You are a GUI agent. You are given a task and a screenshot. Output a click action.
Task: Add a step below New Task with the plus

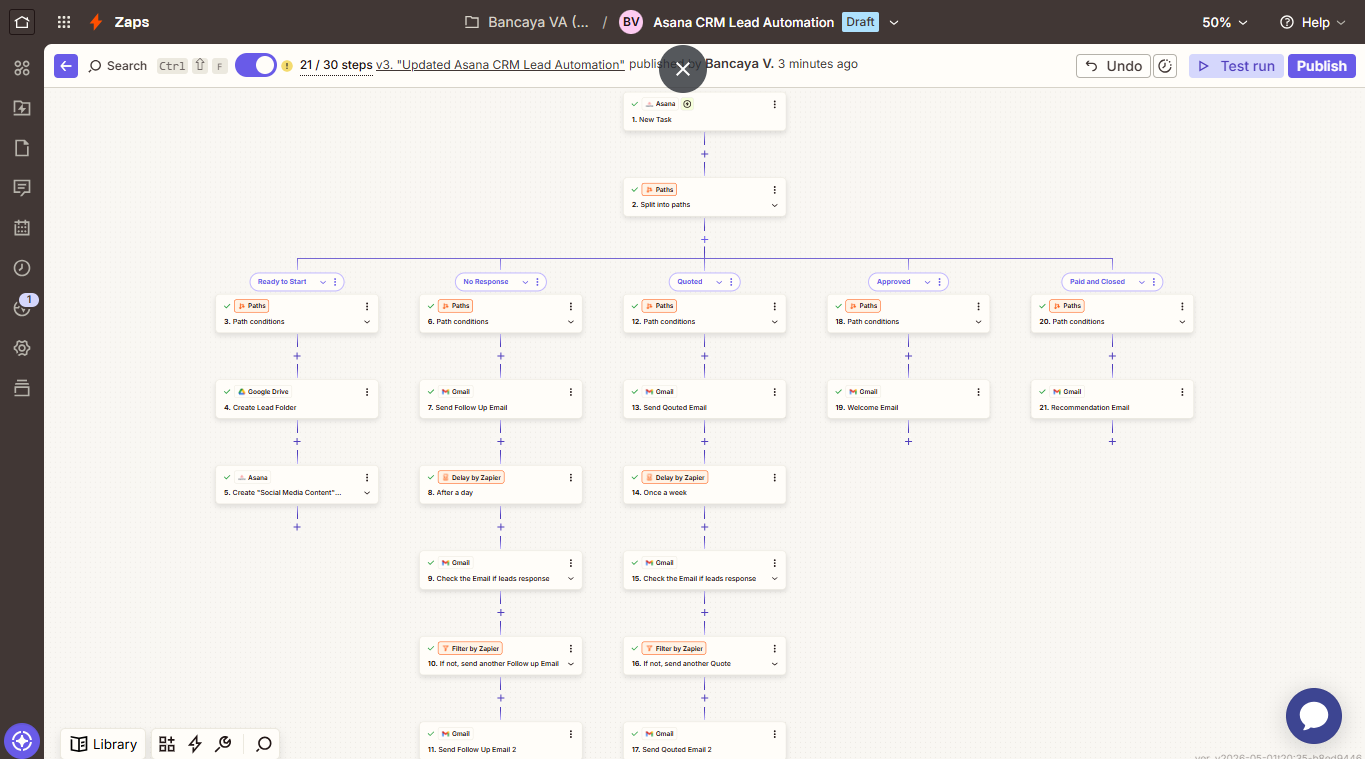tap(705, 154)
